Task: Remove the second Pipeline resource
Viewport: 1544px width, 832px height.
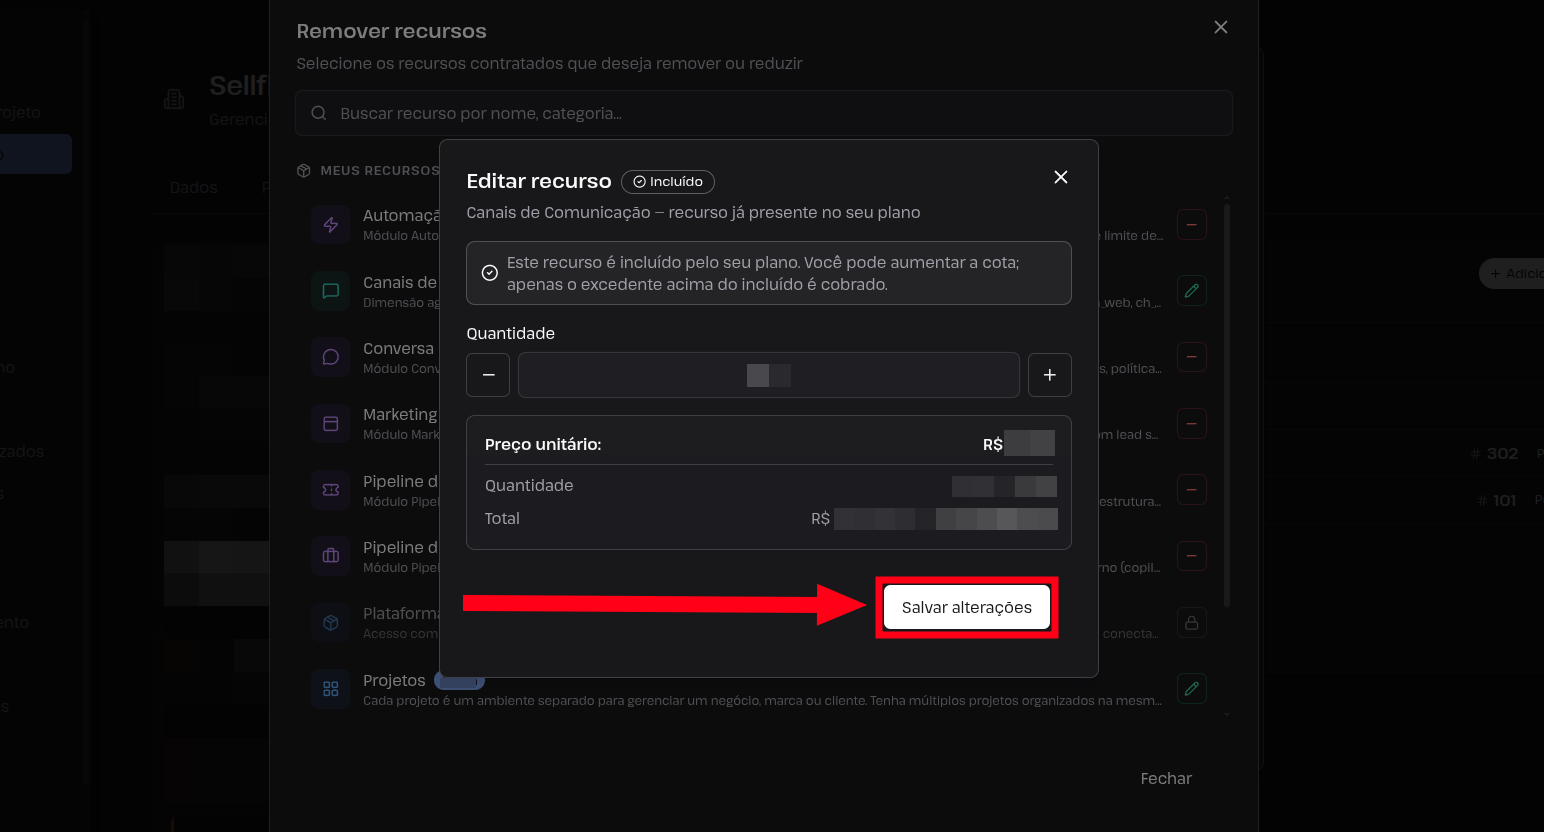Action: point(1191,556)
